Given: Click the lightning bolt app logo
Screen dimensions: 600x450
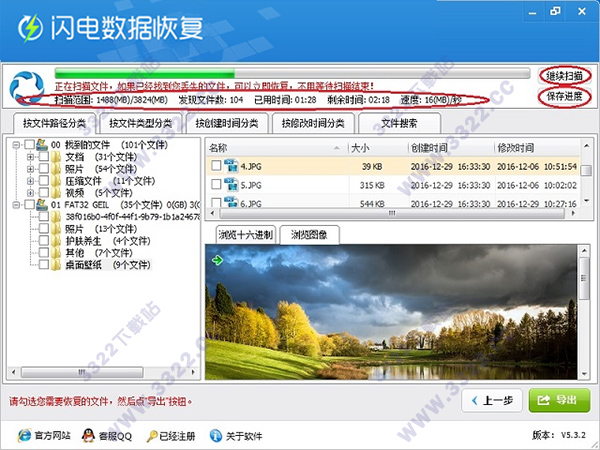Looking at the screenshot, I should pos(30,28).
